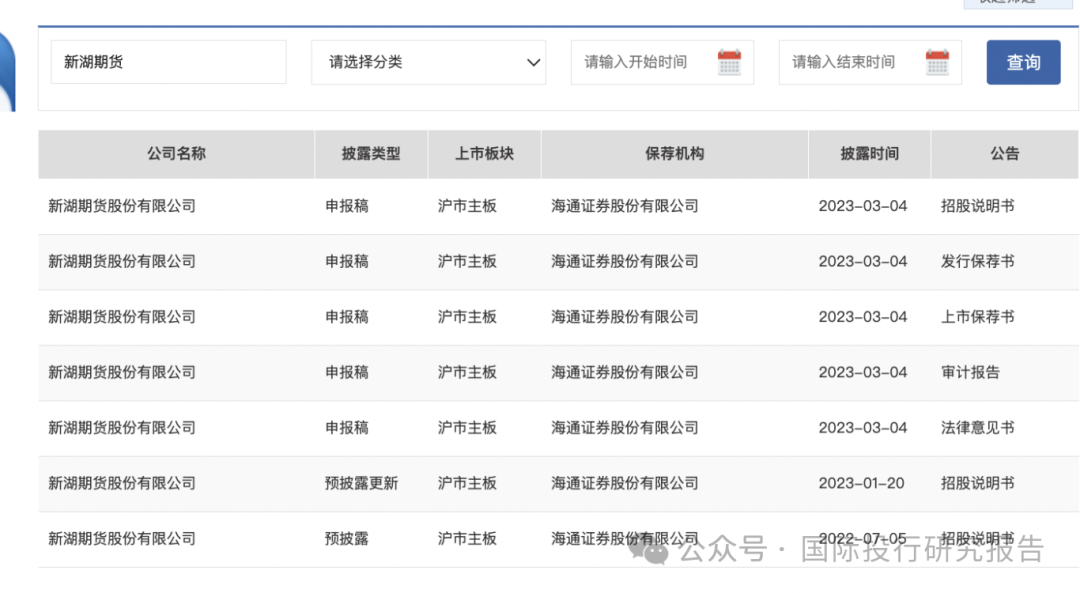
Task: Click the 披露时间 column header
Action: click(x=869, y=154)
